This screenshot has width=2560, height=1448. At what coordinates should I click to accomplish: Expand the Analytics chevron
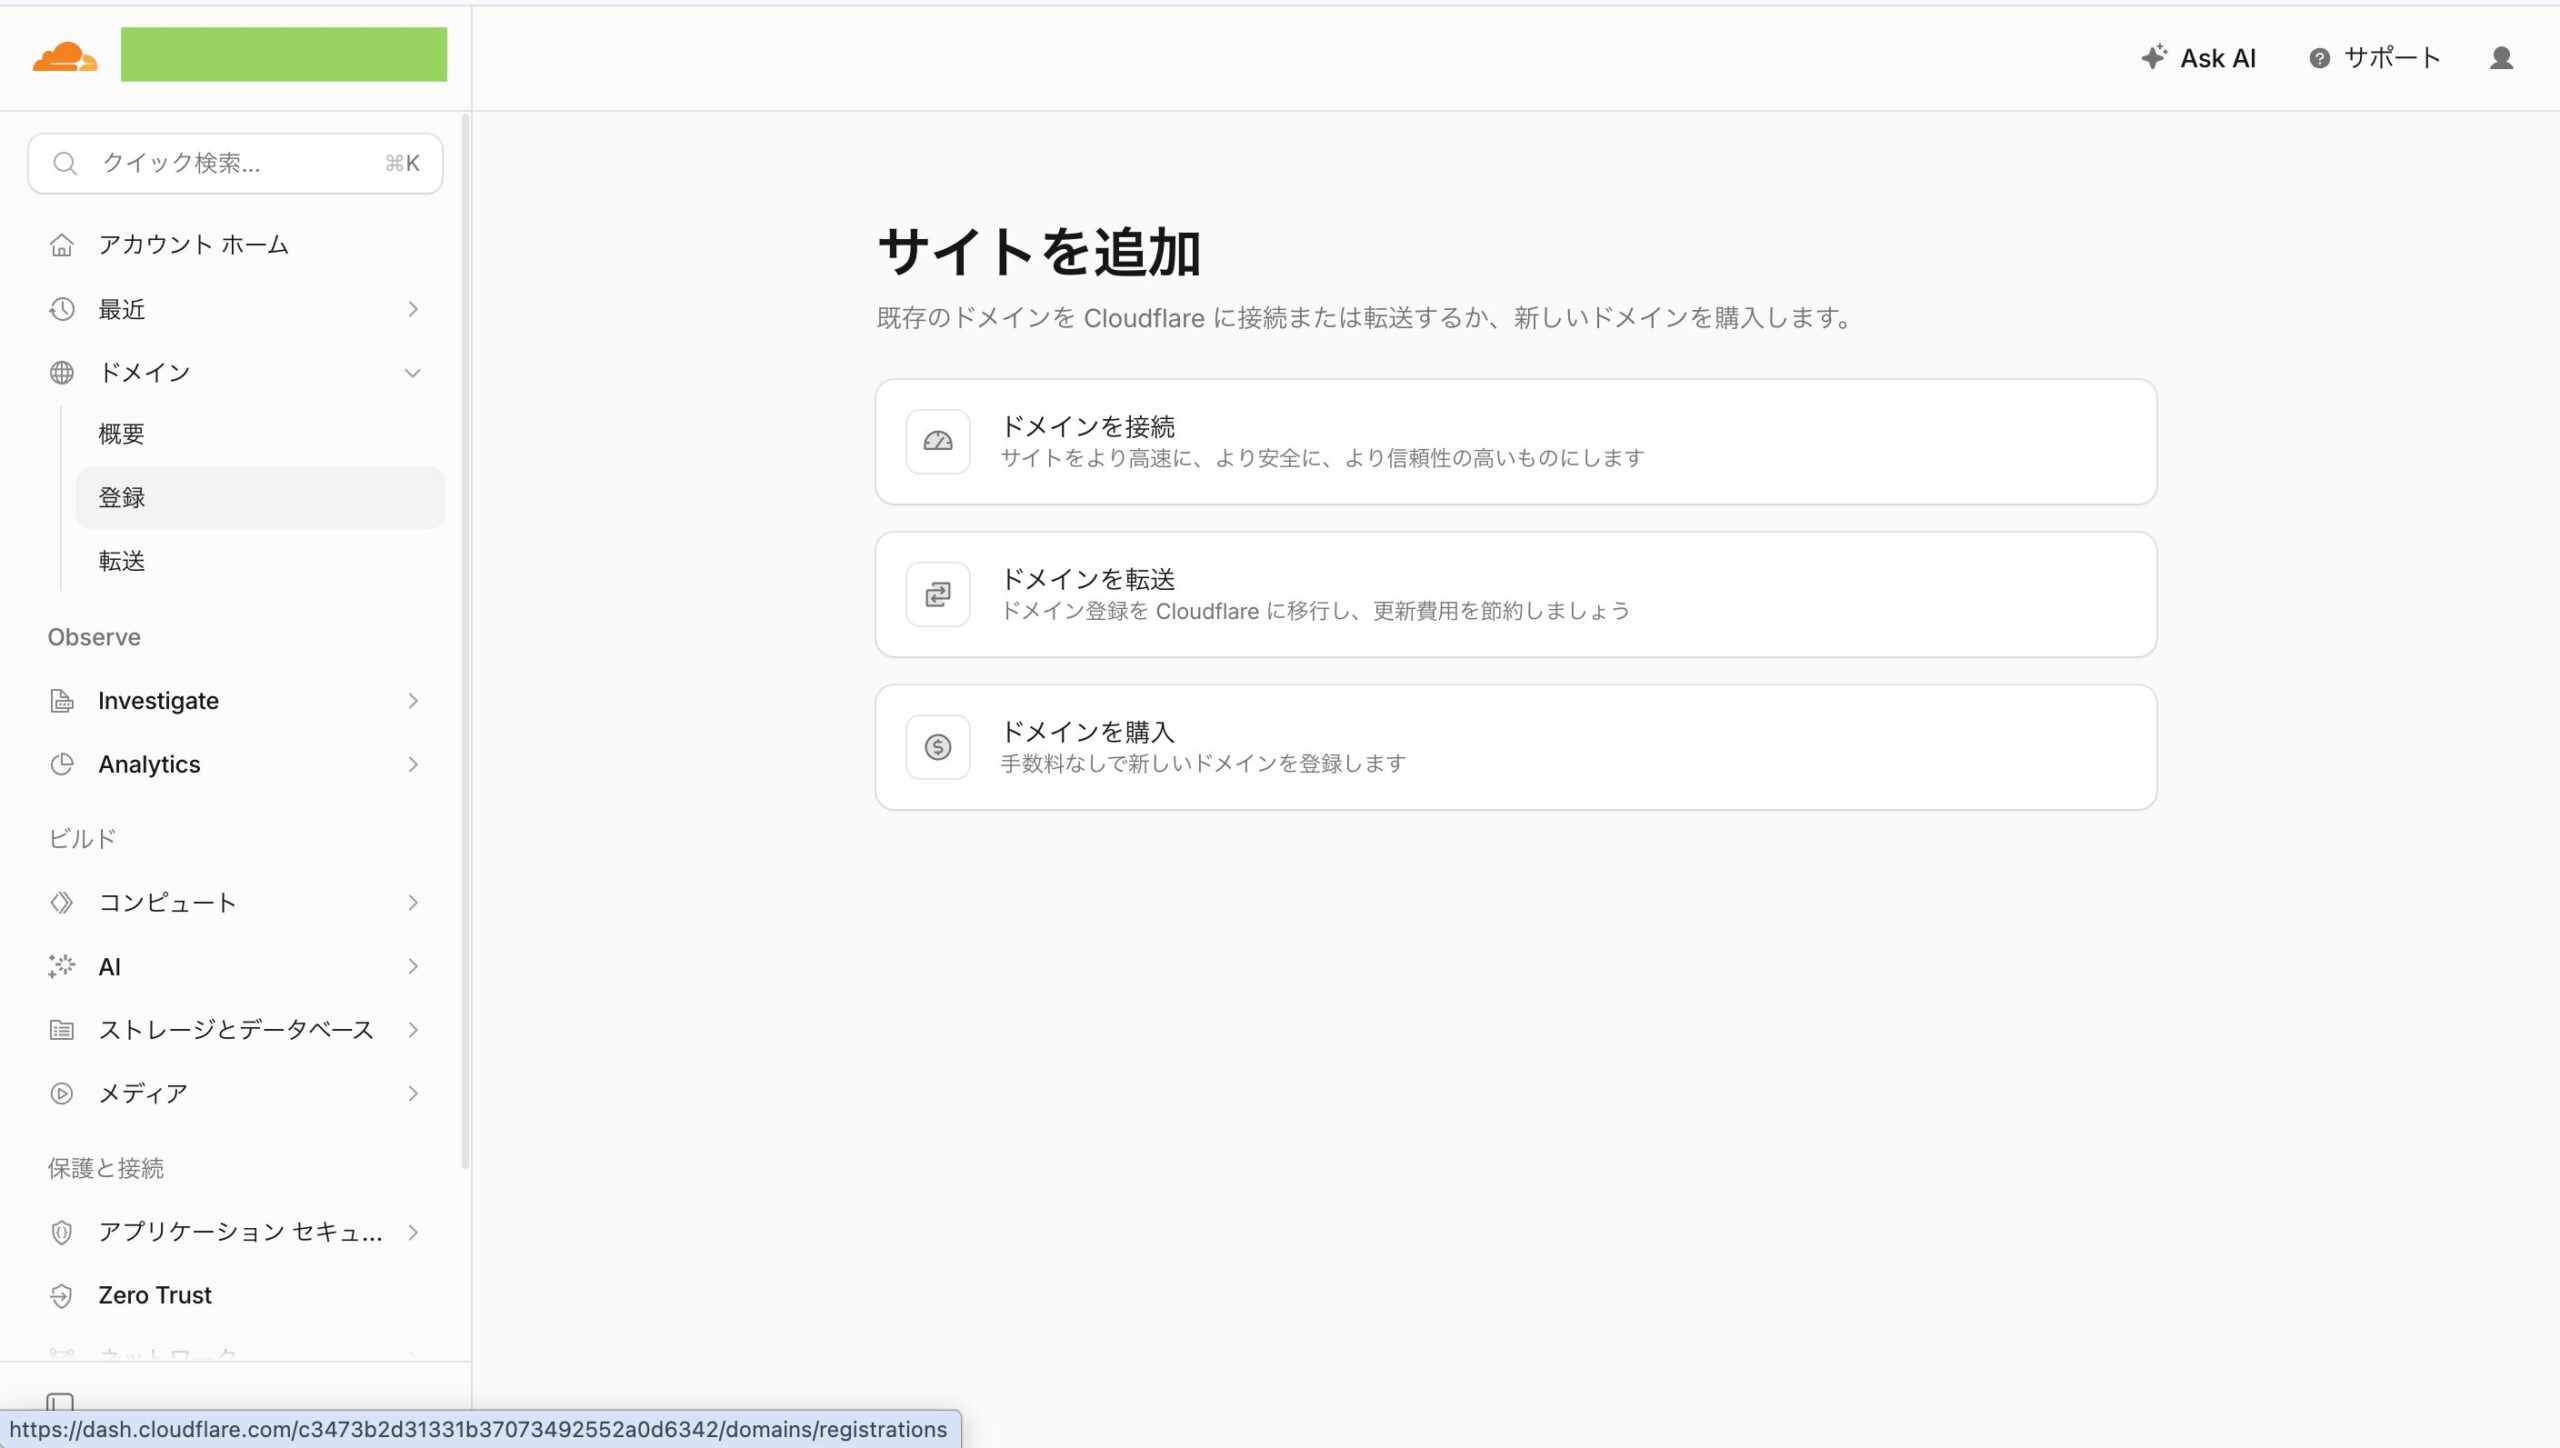click(413, 765)
